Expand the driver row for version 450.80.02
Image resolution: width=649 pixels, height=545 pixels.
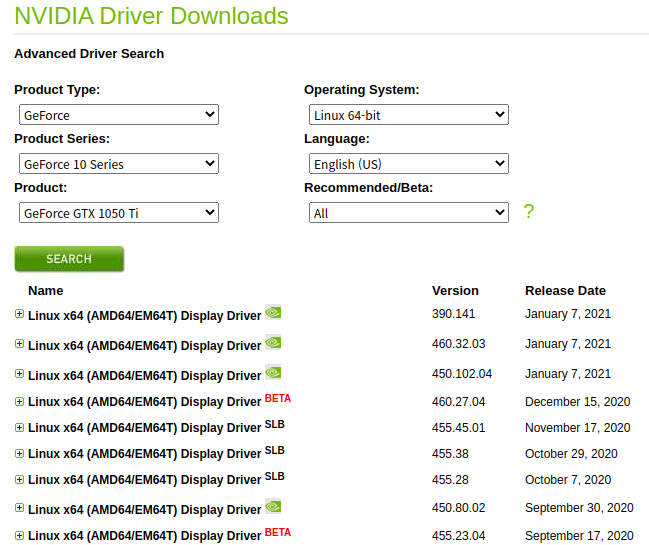19,508
